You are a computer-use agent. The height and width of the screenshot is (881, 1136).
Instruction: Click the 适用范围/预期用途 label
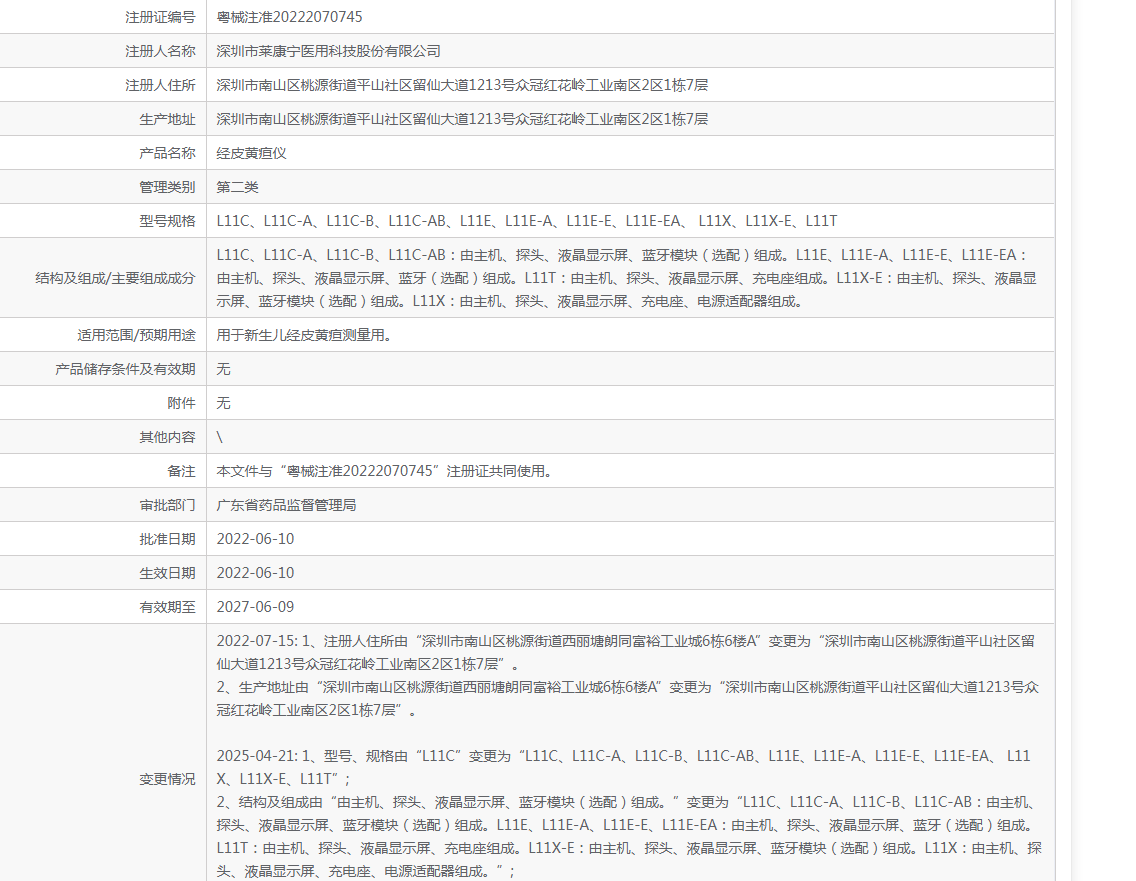tap(136, 335)
